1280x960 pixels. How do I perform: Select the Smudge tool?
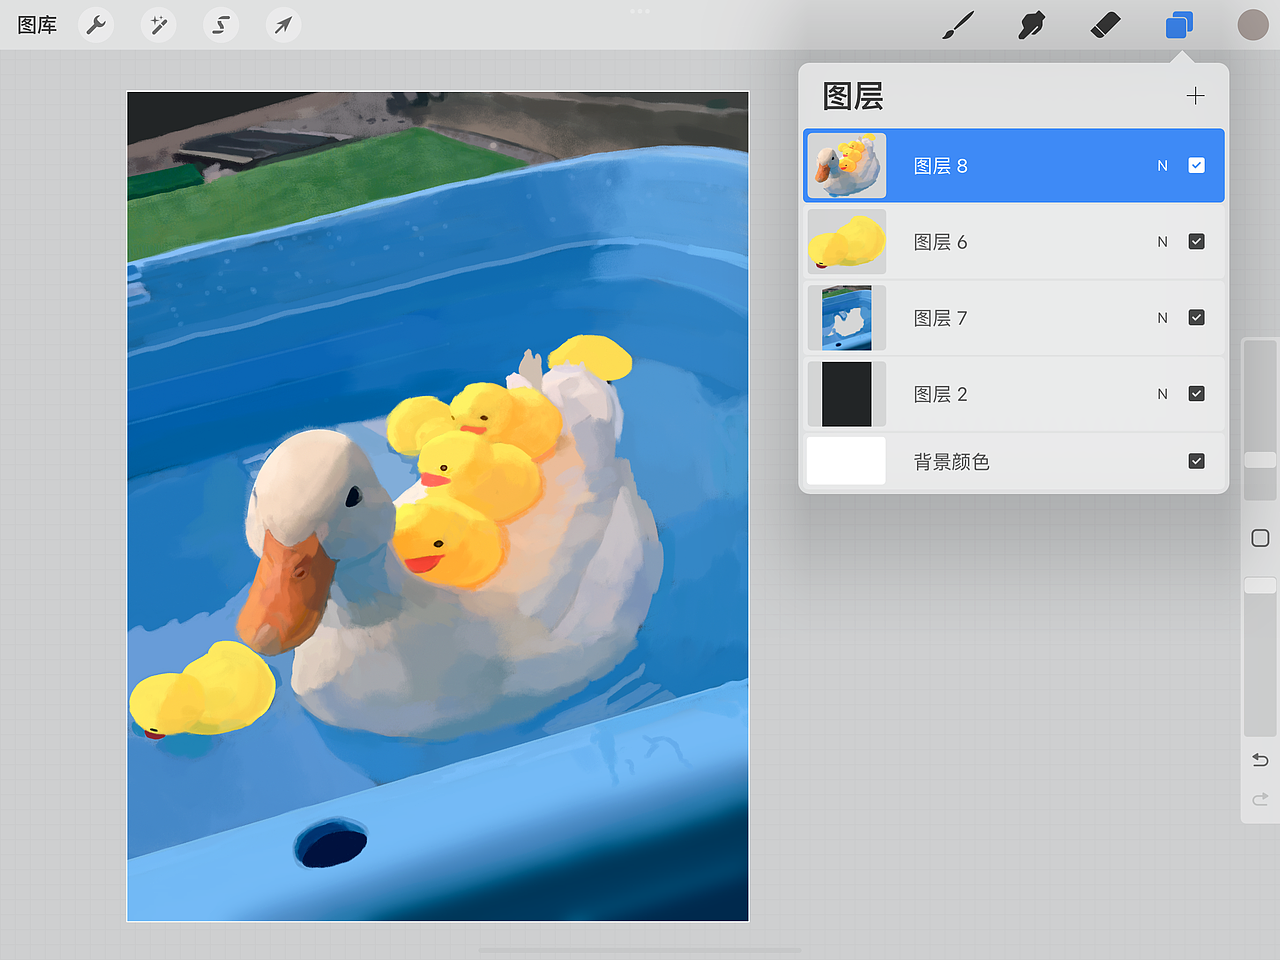click(1031, 25)
